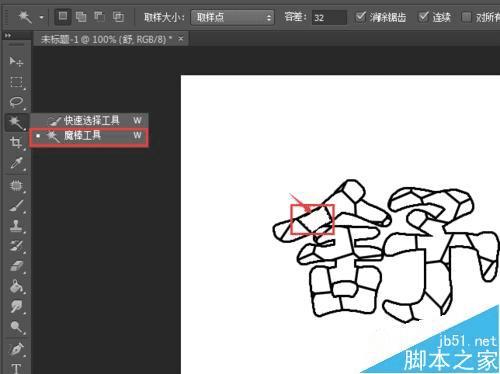This screenshot has height=374, width=500.
Task: Select the Pen tool
Action: pos(16,349)
